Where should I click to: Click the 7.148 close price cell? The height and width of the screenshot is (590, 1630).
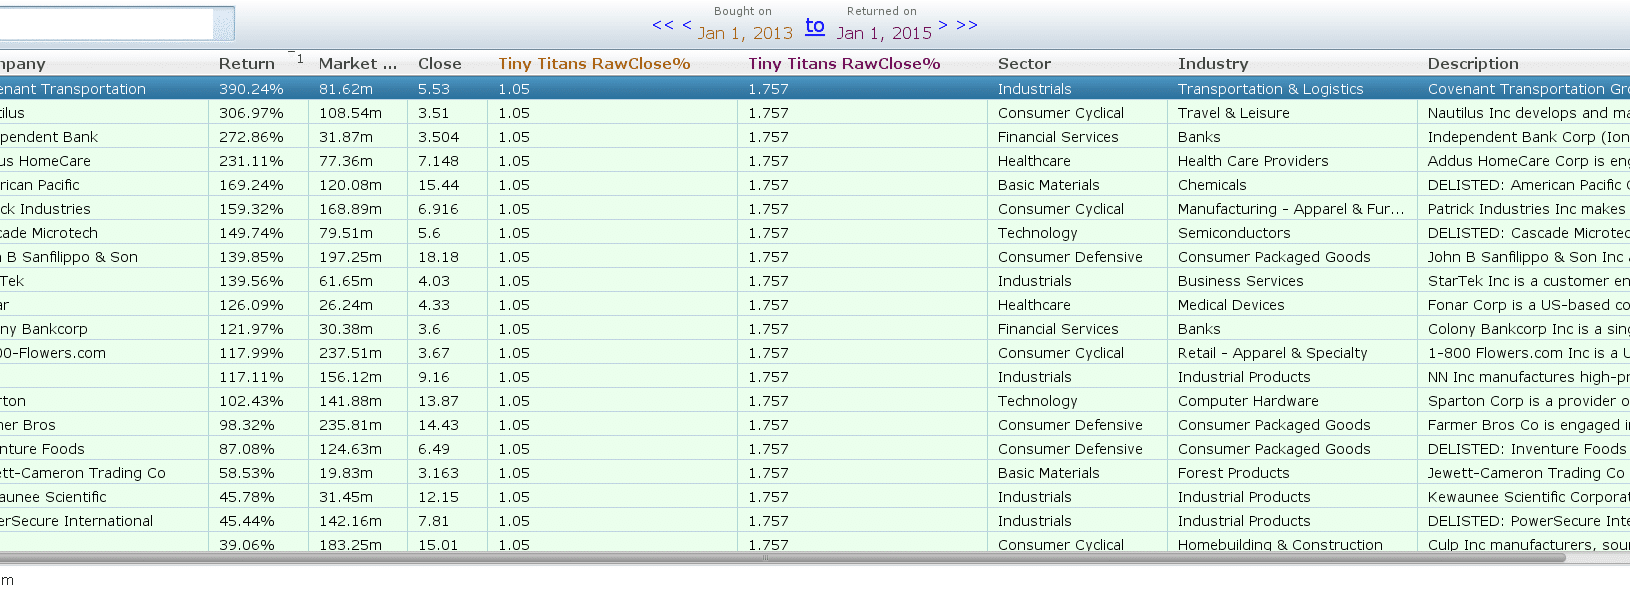tap(447, 161)
